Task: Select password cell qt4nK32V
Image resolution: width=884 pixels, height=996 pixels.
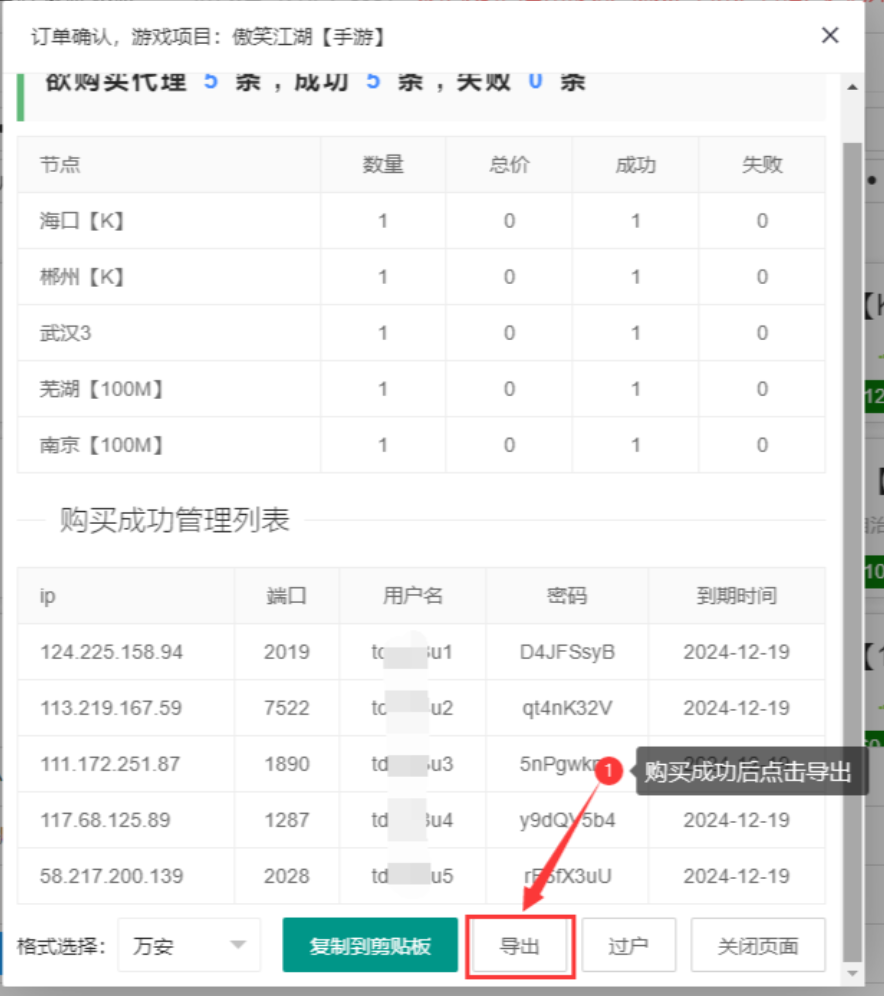Action: [x=567, y=708]
